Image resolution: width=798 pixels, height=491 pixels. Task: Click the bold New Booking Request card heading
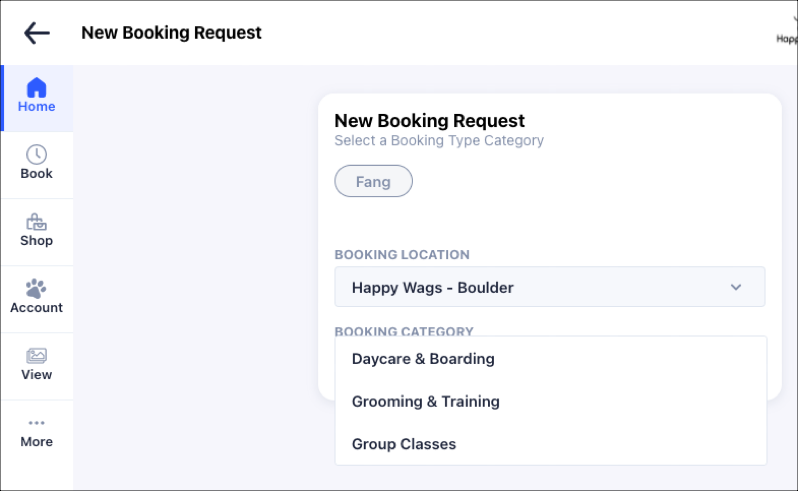(429, 121)
